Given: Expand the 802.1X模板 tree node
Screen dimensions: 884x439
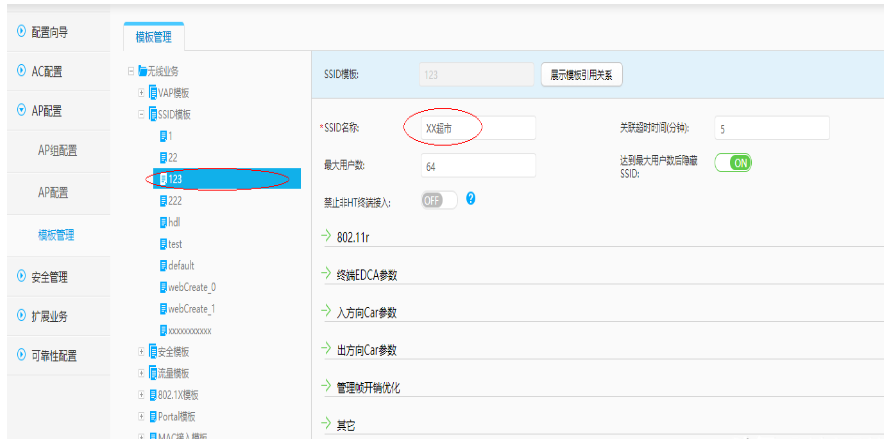Looking at the screenshot, I should coord(141,395).
